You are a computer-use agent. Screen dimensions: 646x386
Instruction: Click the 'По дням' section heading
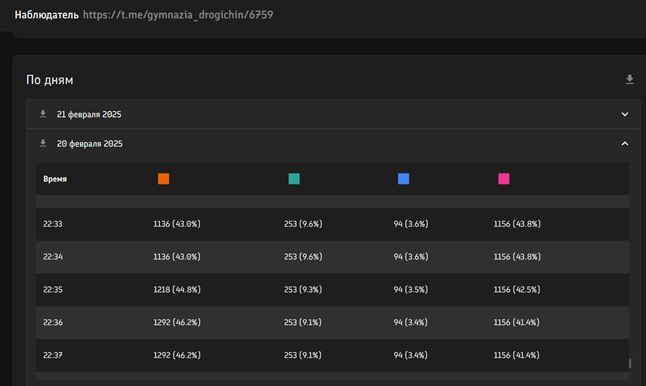[50, 80]
